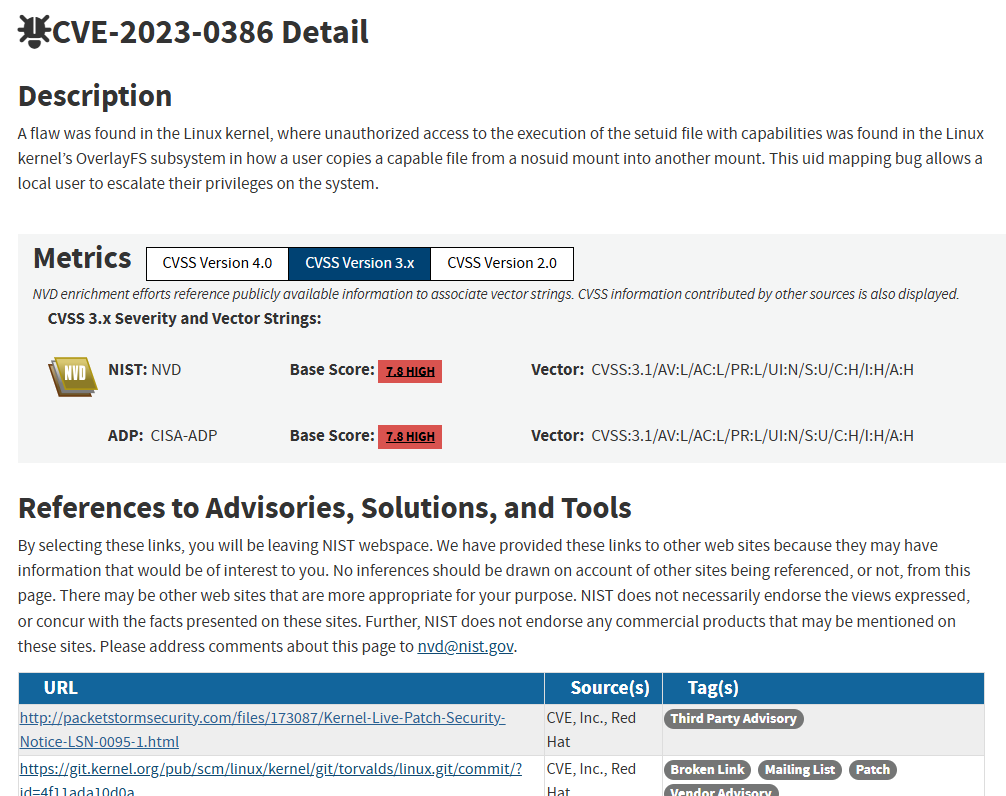
Task: Click the NVD gold badge icon
Action: click(73, 377)
